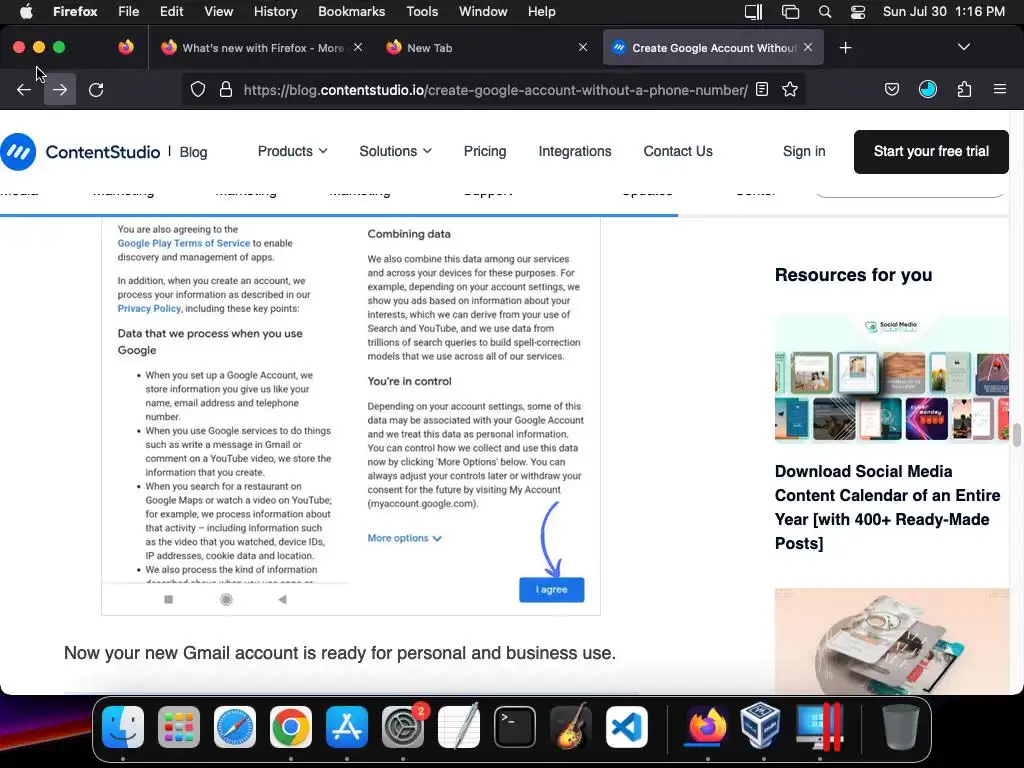
Task: Open the Contact Us link
Action: click(678, 151)
